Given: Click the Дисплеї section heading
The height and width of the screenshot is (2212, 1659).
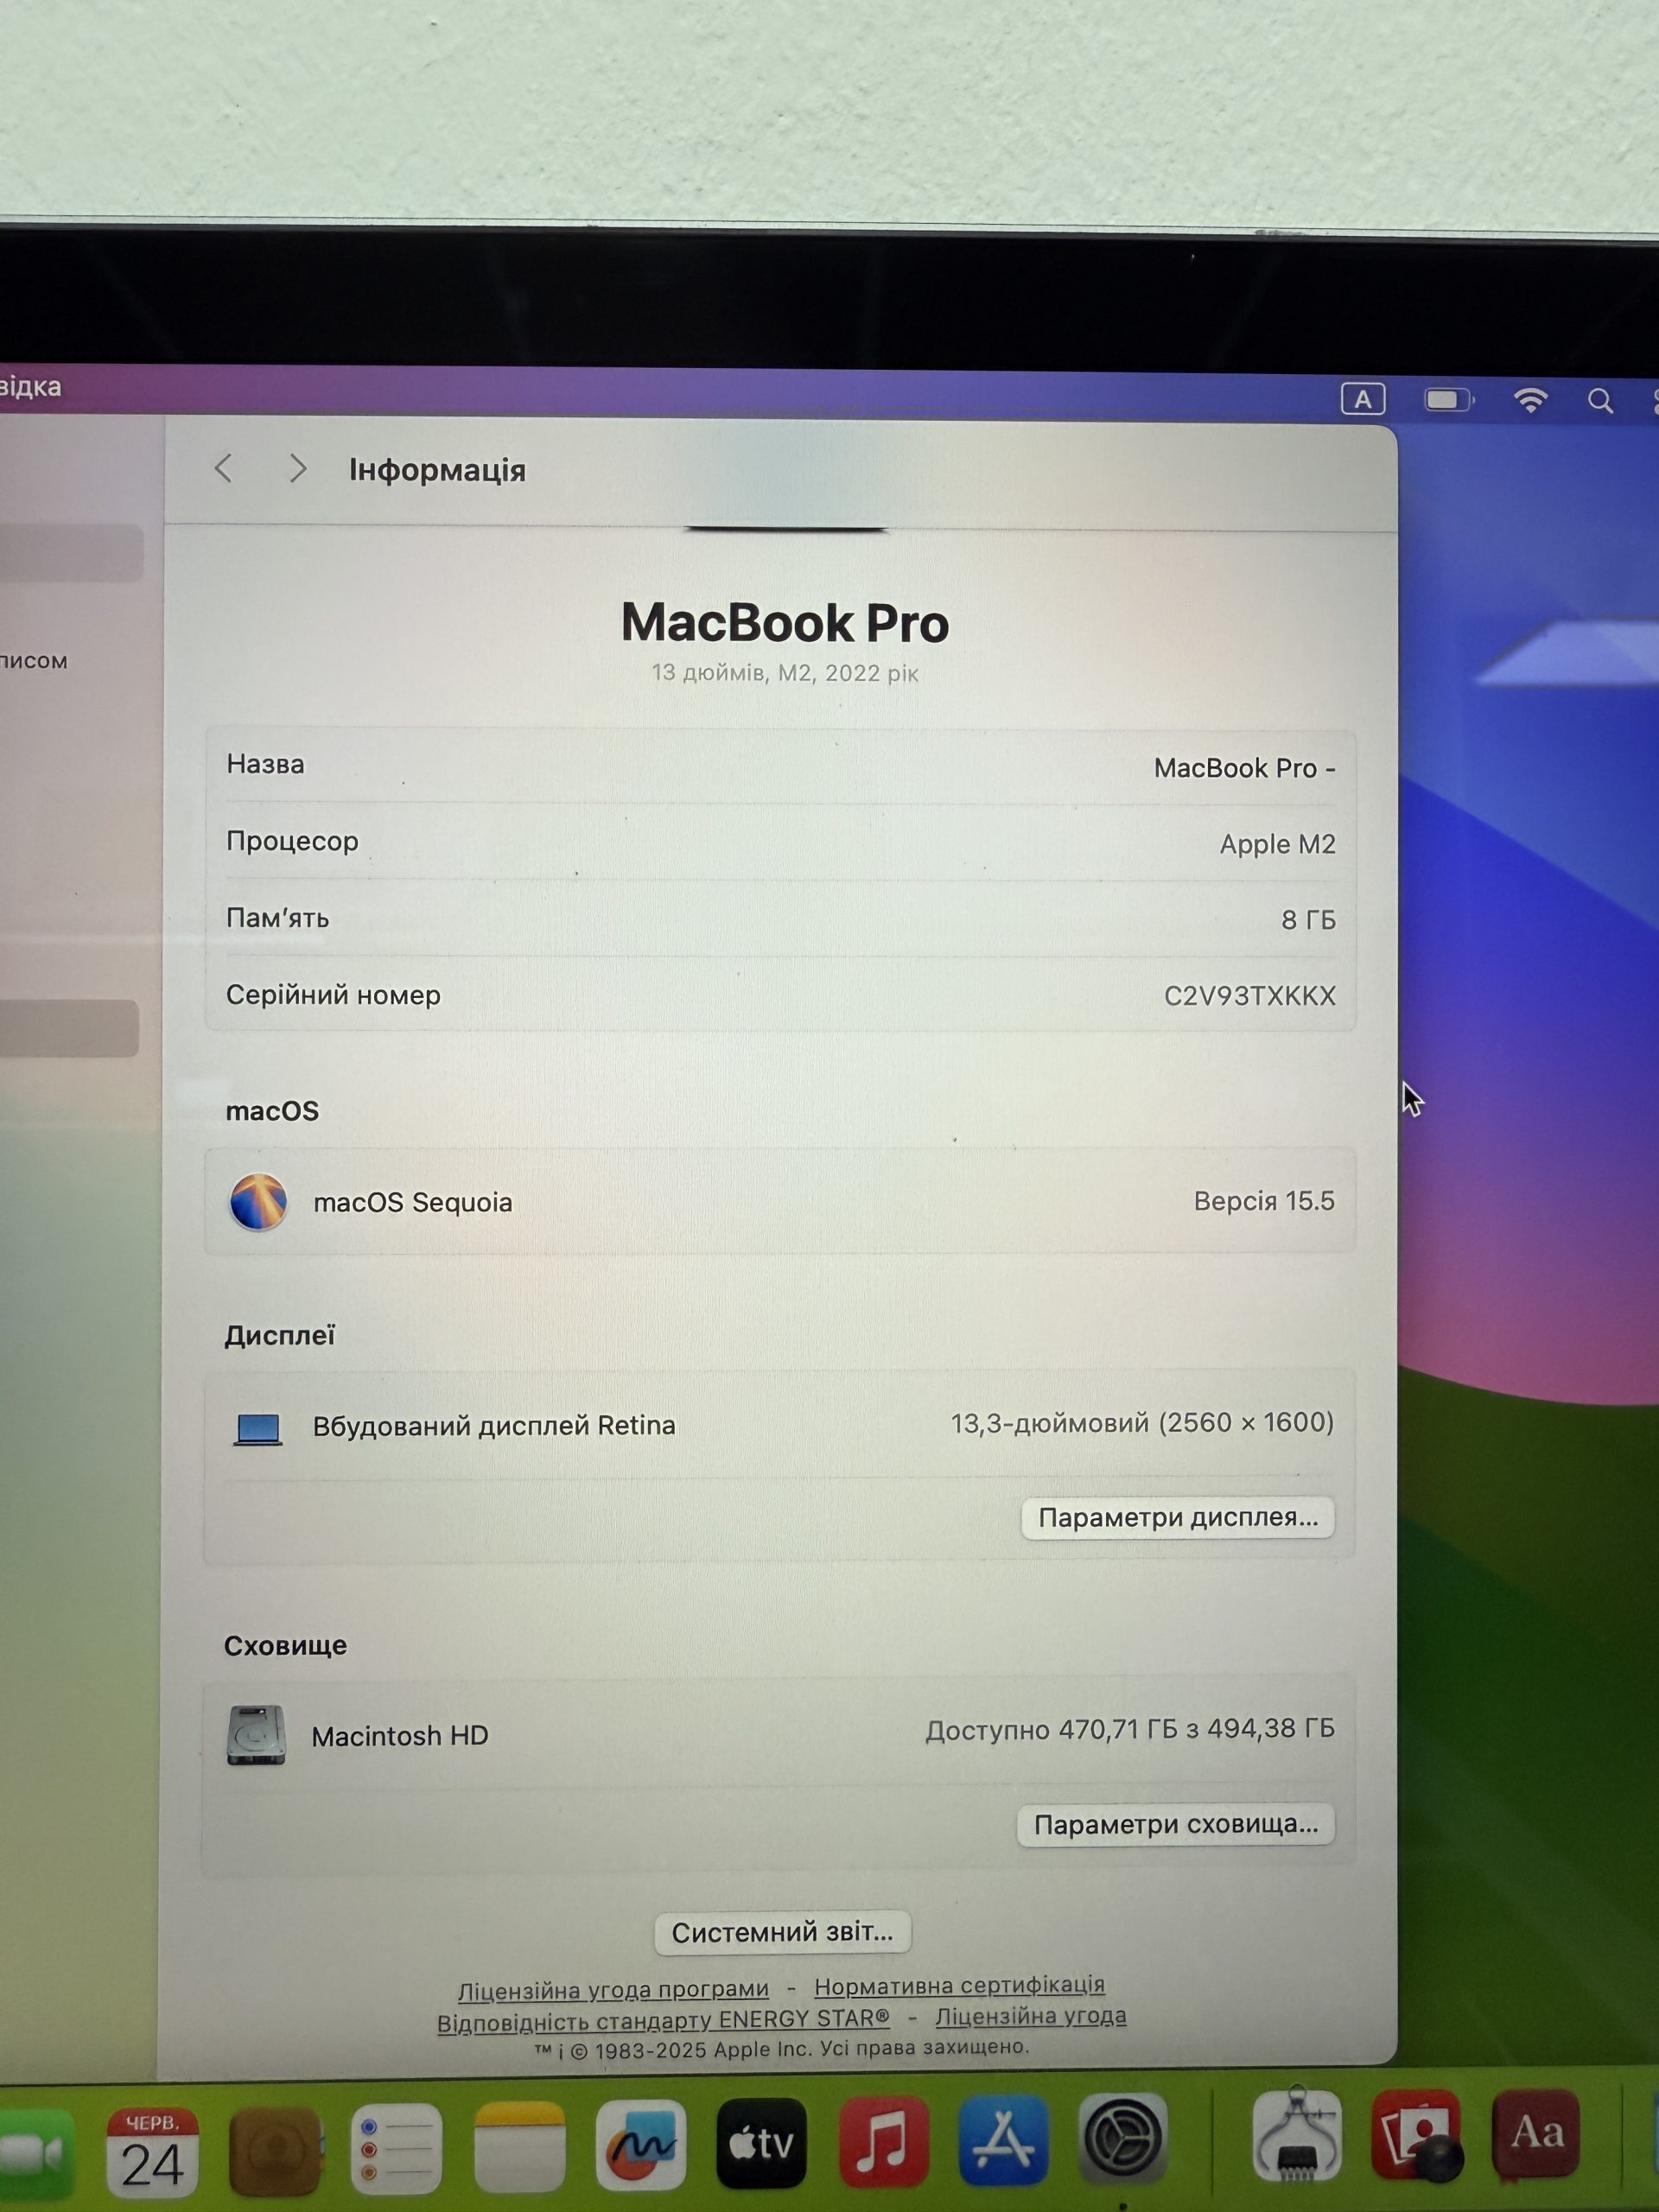Looking at the screenshot, I should [279, 1336].
